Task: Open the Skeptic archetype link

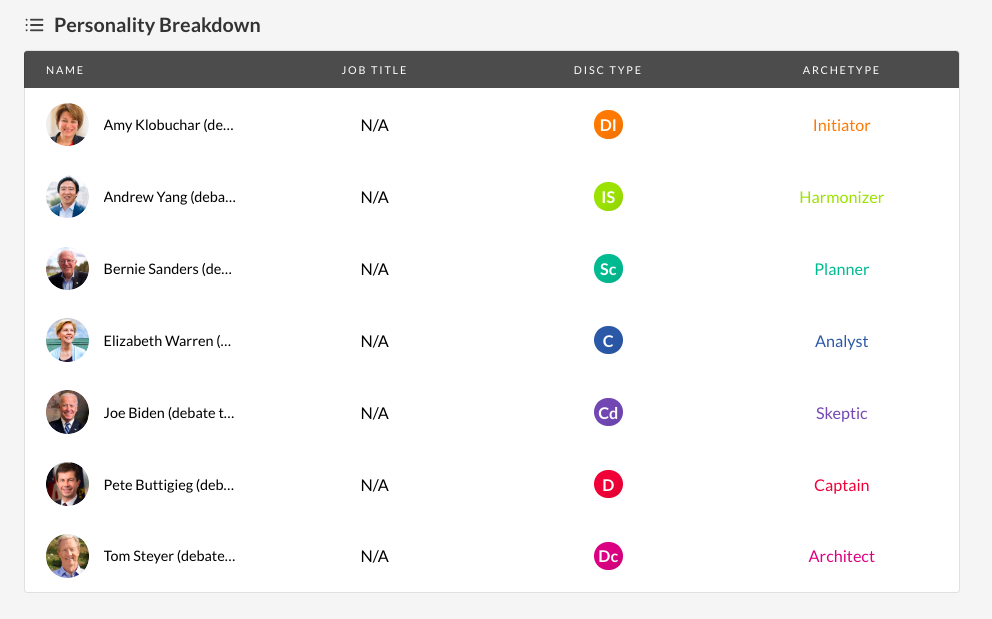Action: (x=841, y=413)
